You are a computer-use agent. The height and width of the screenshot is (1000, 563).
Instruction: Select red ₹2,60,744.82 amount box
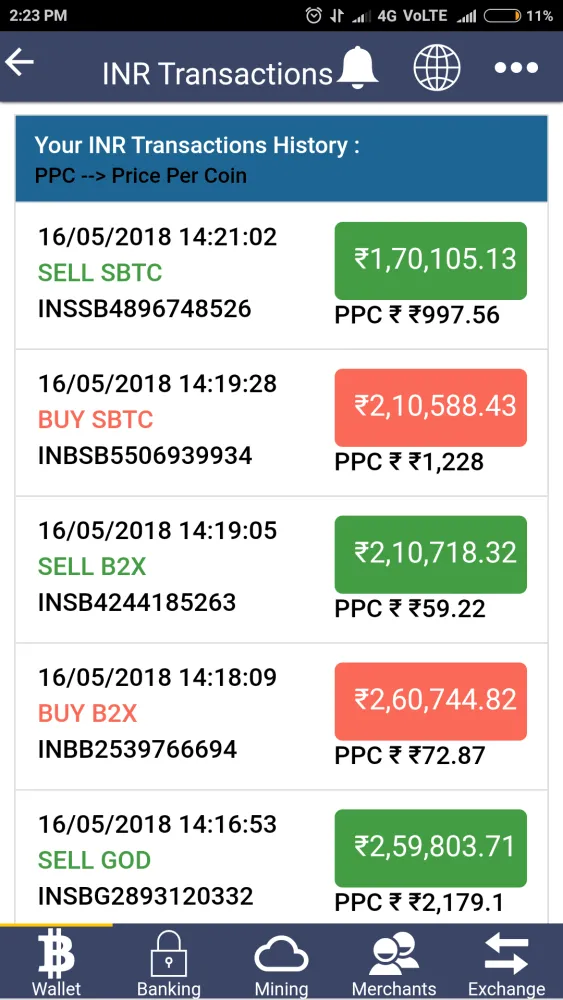coord(430,702)
